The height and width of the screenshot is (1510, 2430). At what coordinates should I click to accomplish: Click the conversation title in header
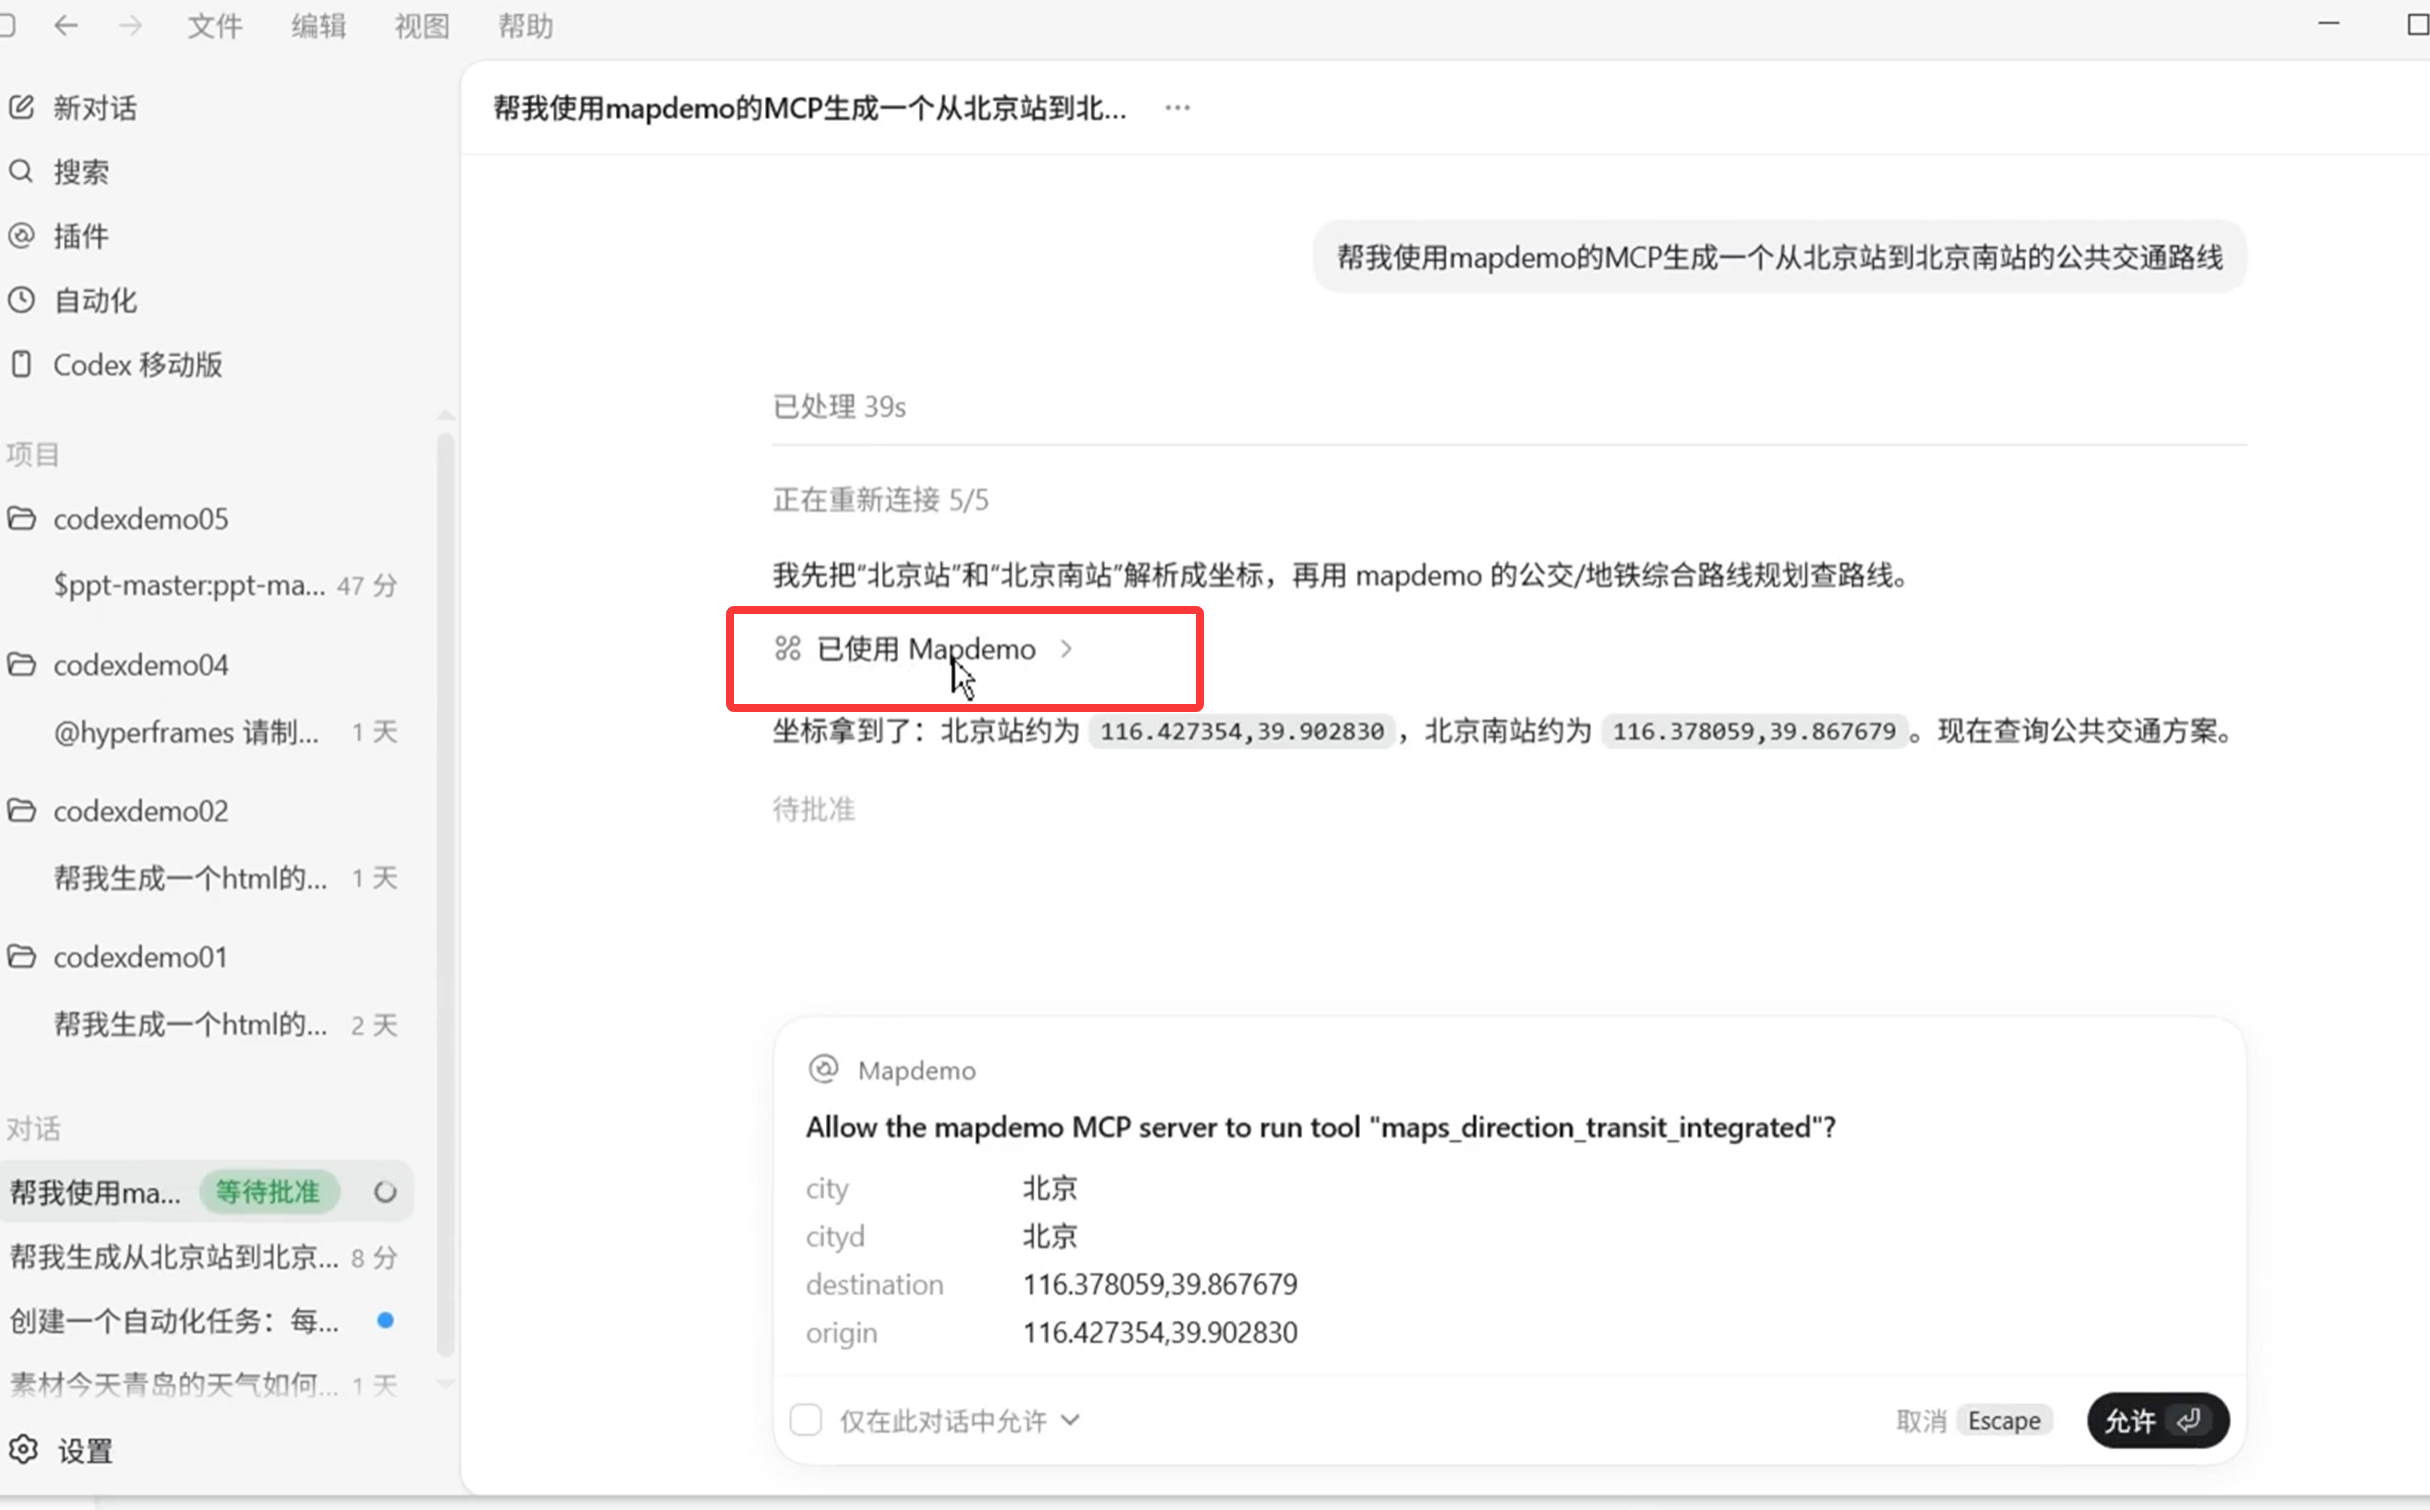click(x=809, y=108)
